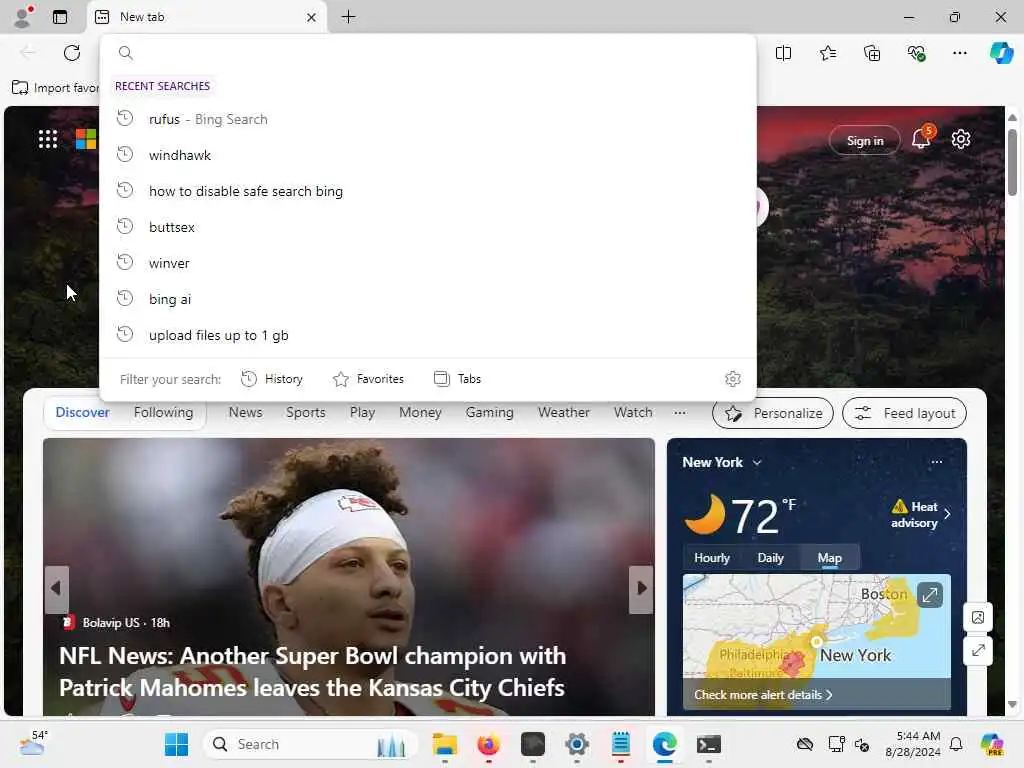Expand New York location dropdown
The image size is (1024, 768).
pos(722,462)
